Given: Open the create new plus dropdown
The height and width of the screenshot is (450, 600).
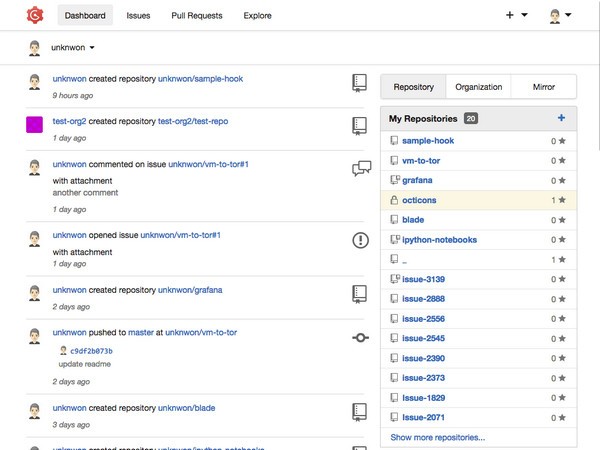Looking at the screenshot, I should pyautogui.click(x=516, y=16).
